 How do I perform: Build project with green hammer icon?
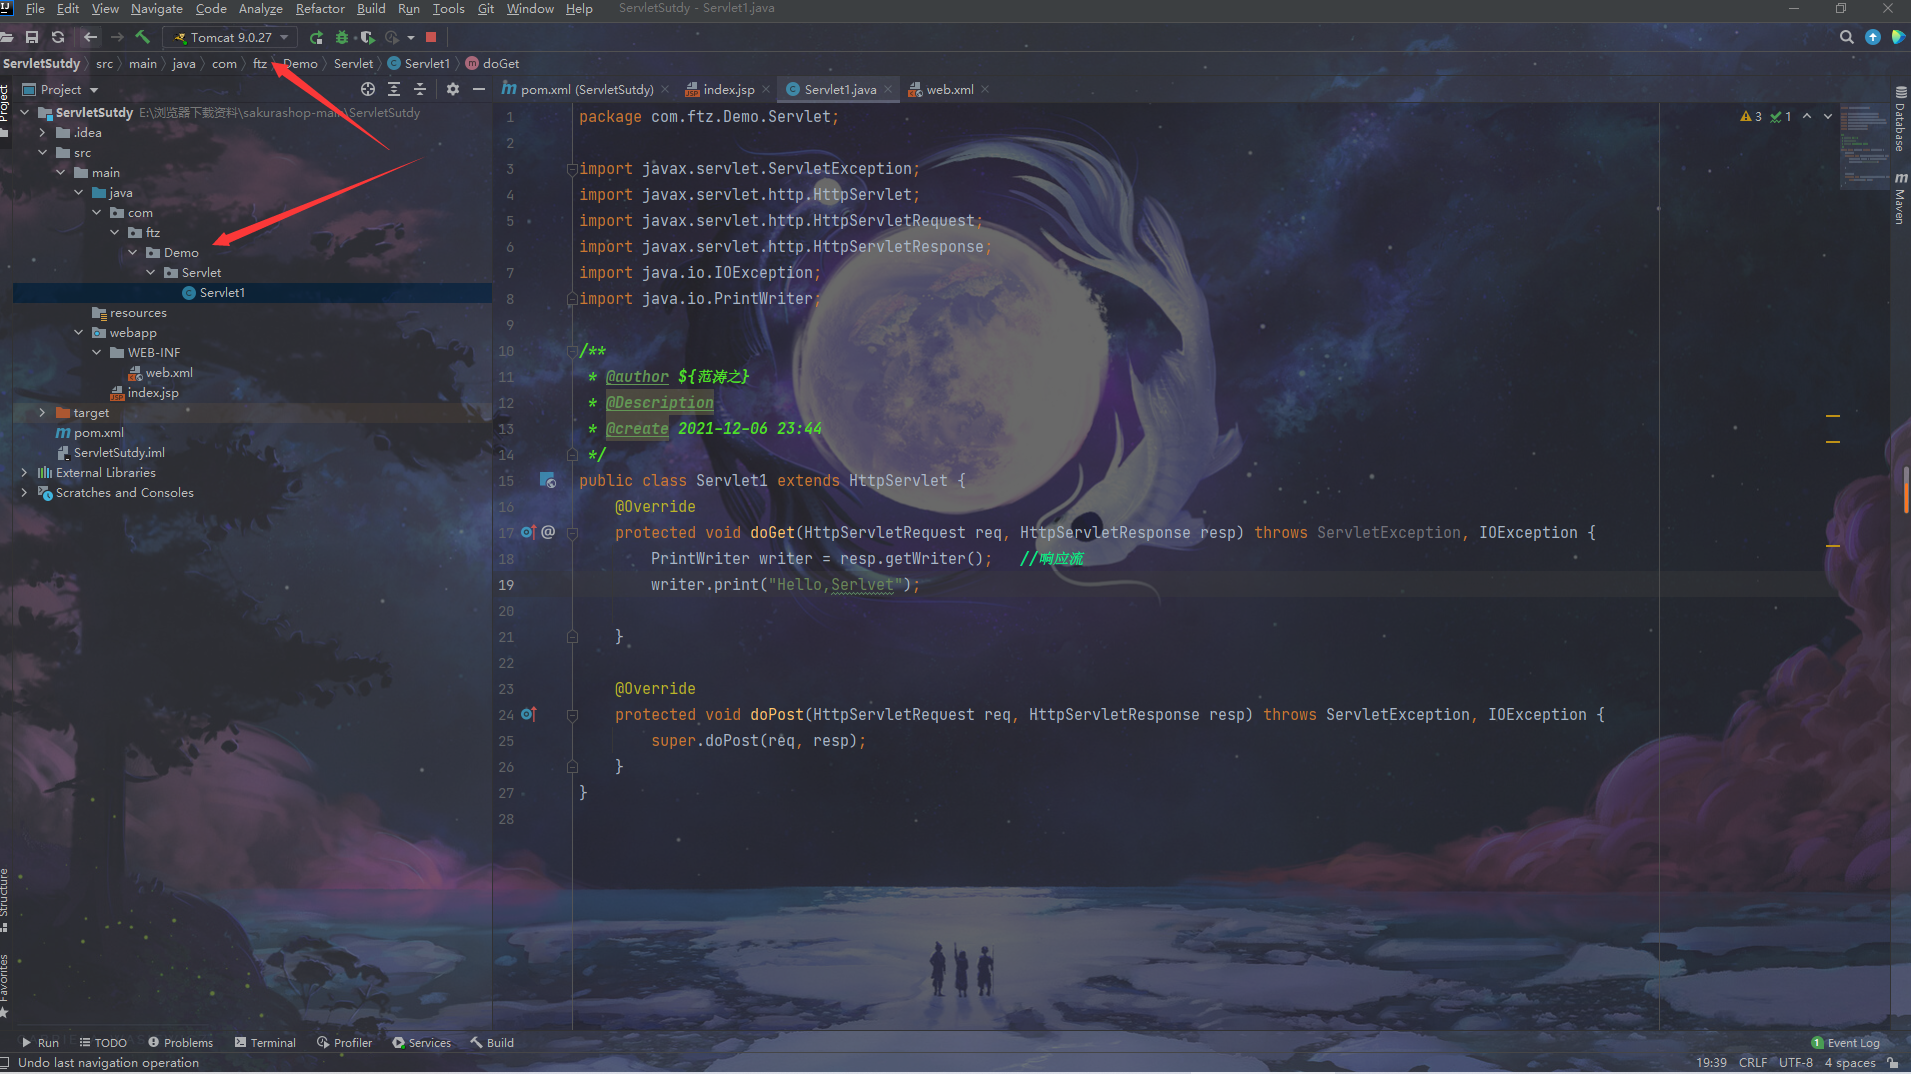[x=143, y=37]
